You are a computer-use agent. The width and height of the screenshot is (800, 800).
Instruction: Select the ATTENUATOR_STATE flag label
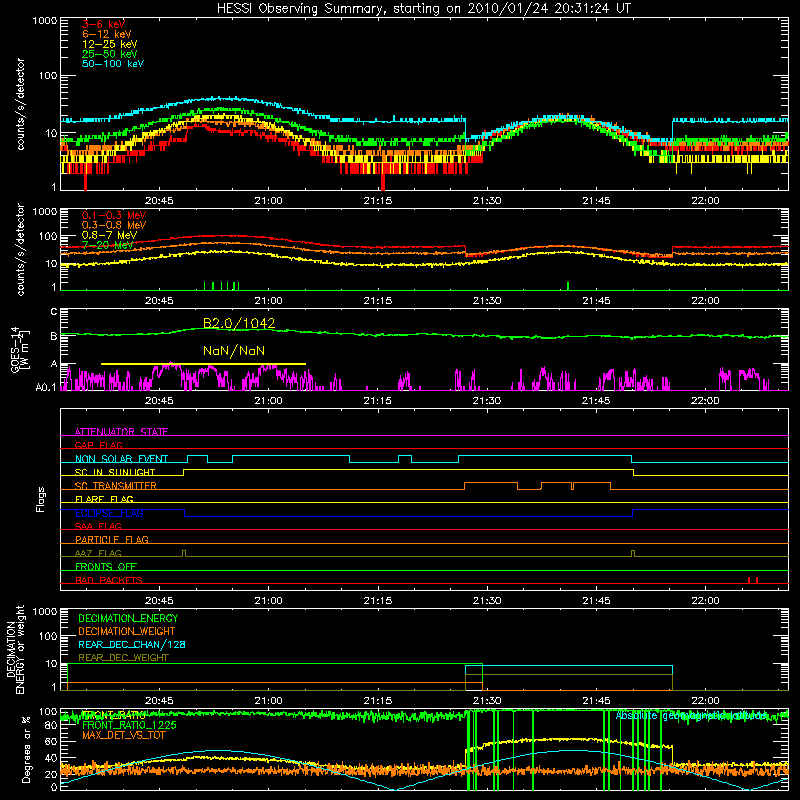pos(121,432)
